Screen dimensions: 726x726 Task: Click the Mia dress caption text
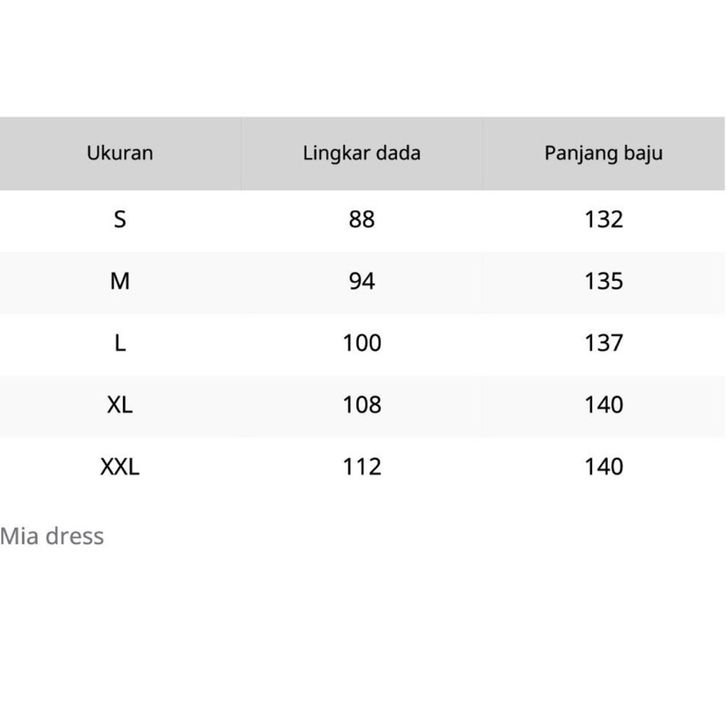pyautogui.click(x=52, y=536)
